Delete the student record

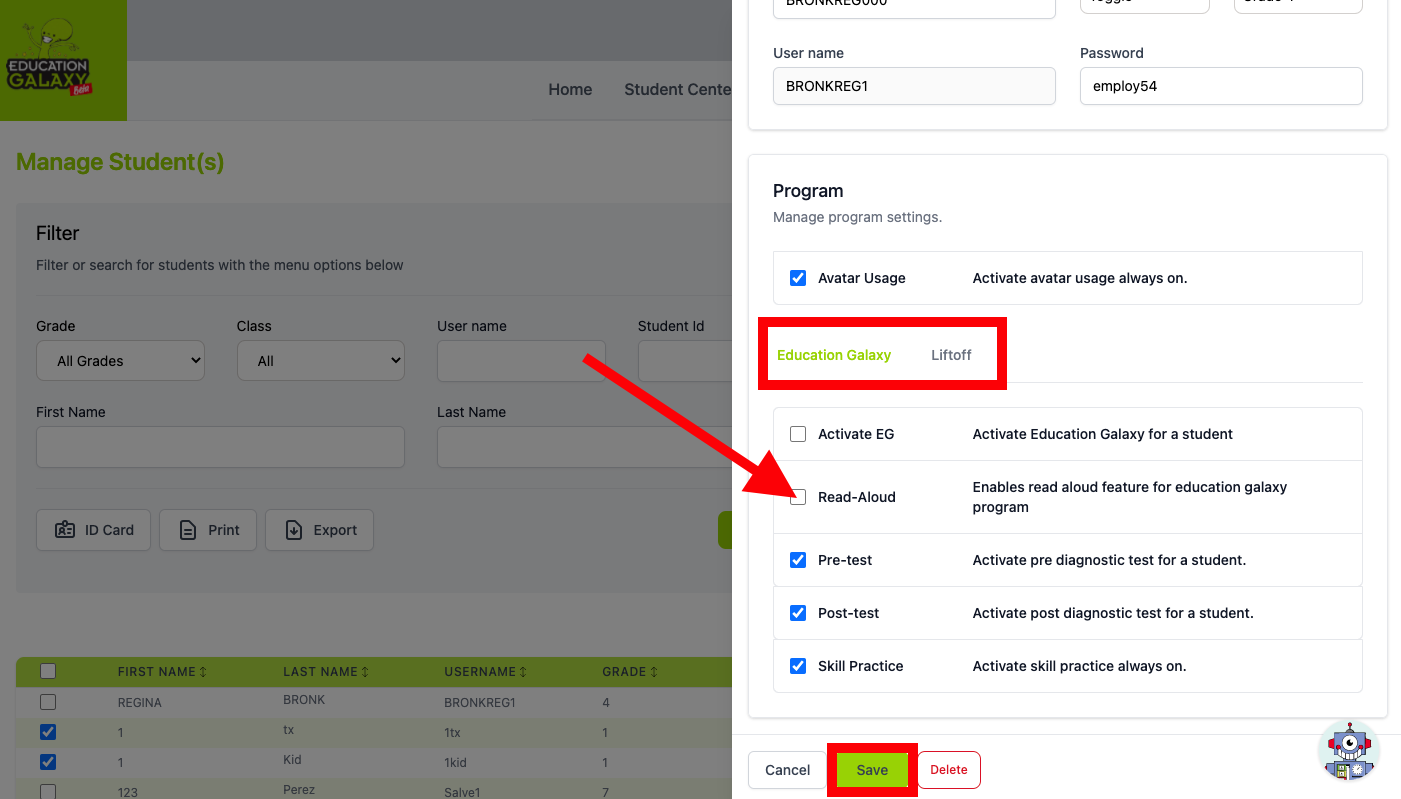(949, 770)
